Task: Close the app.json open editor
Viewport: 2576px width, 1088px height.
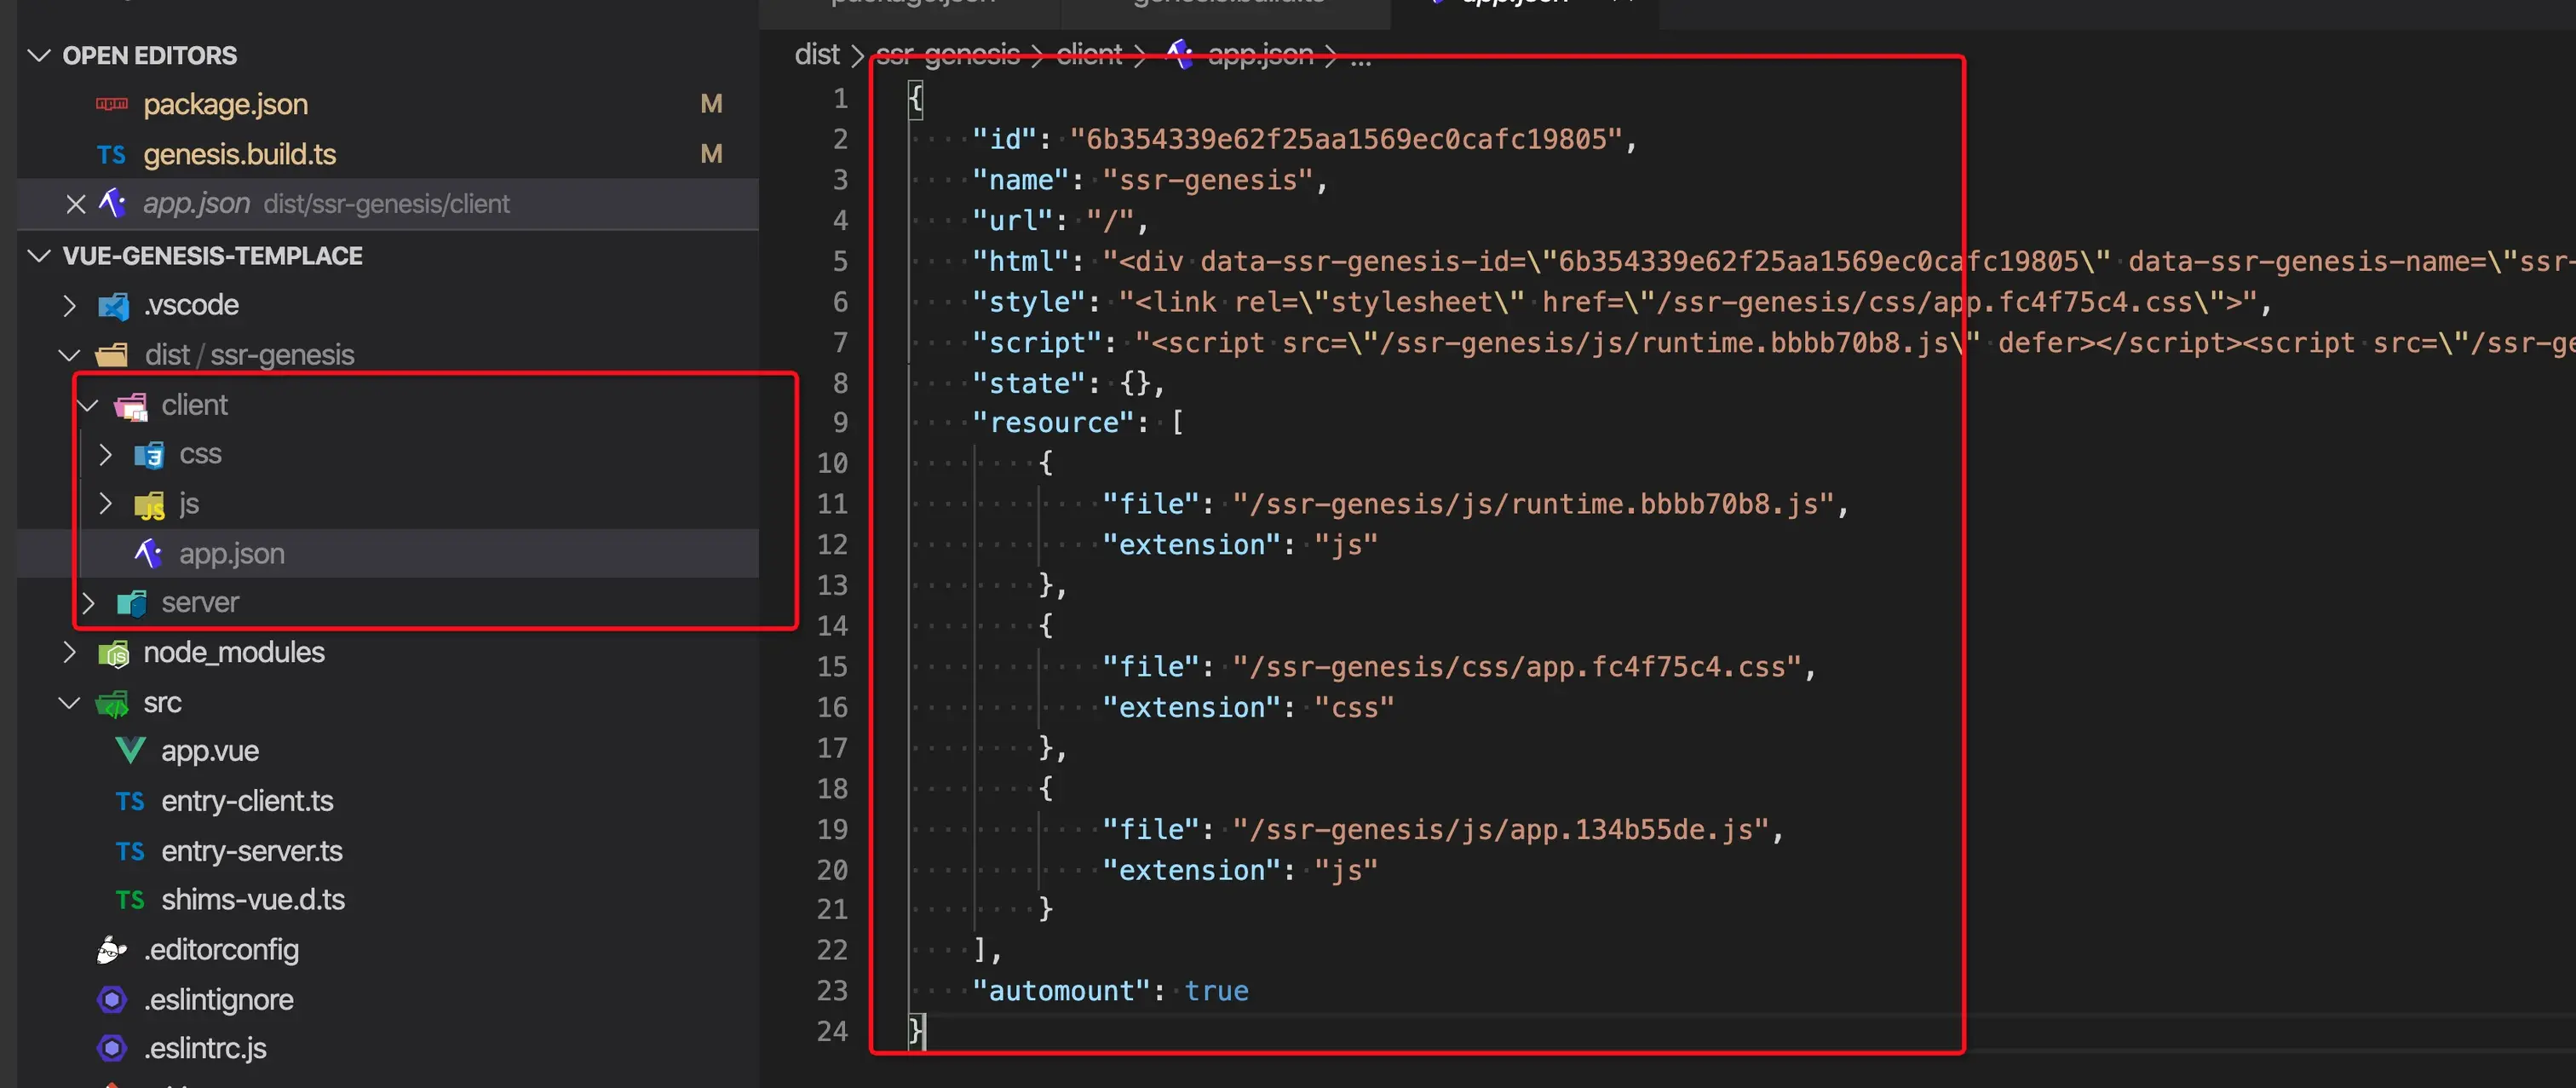Action: click(75, 204)
